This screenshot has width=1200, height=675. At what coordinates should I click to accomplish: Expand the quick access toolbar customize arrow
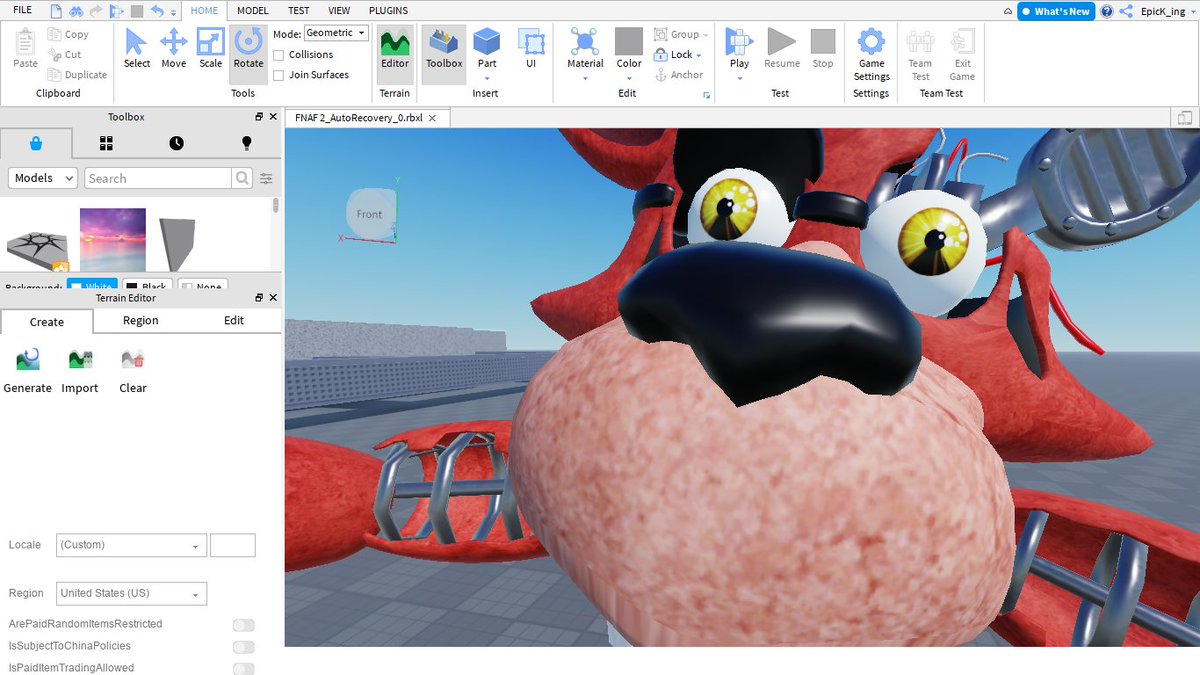174,13
